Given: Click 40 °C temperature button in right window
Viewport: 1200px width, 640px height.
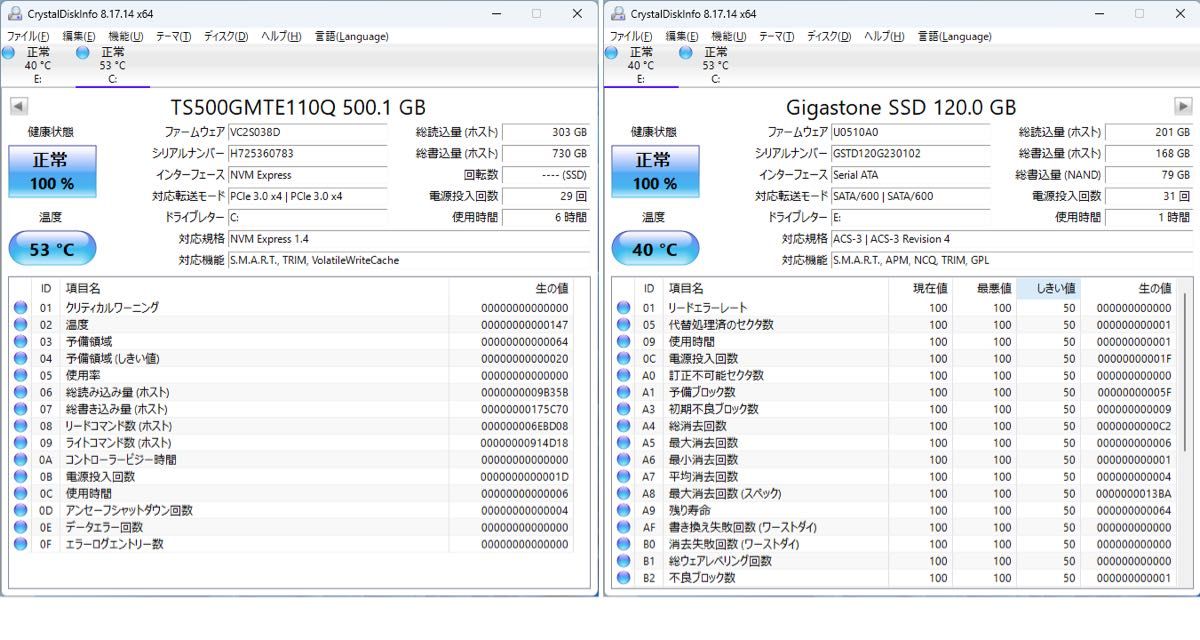Looking at the screenshot, I should coord(655,249).
